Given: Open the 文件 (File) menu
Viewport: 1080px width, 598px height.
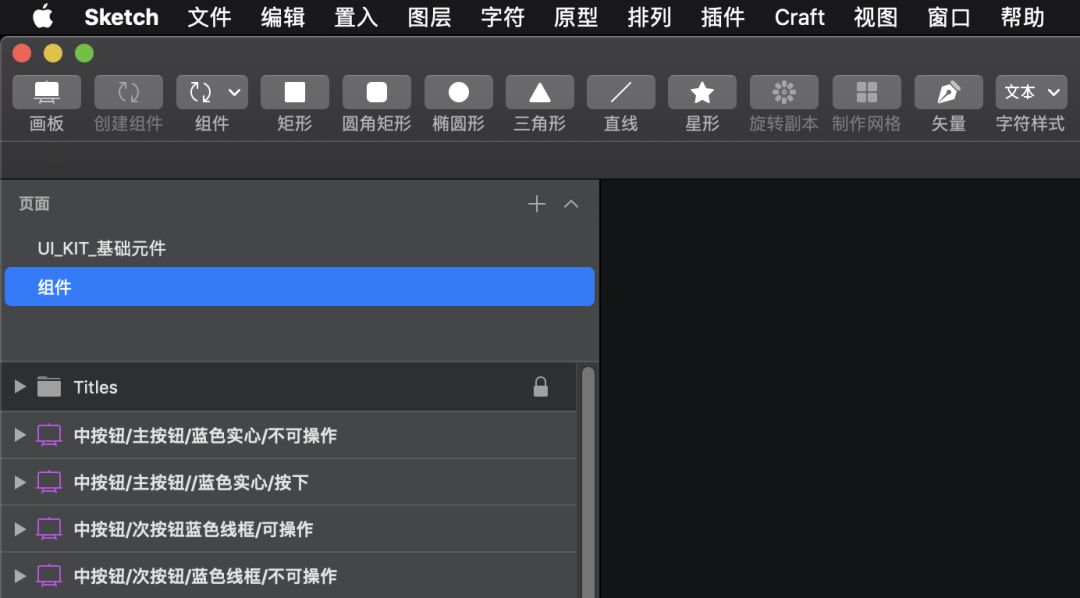Looking at the screenshot, I should pos(209,17).
